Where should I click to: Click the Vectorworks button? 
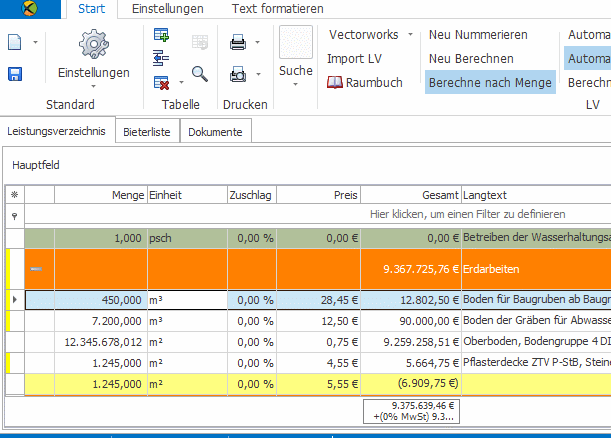(x=364, y=35)
